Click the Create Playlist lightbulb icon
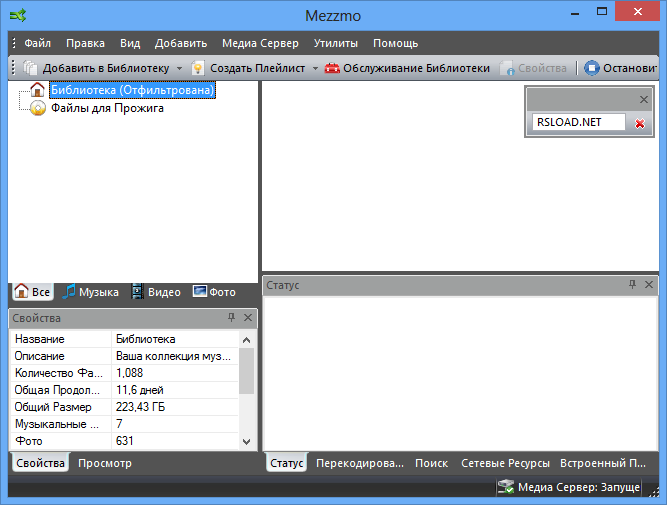The width and height of the screenshot is (667, 505). point(198,68)
